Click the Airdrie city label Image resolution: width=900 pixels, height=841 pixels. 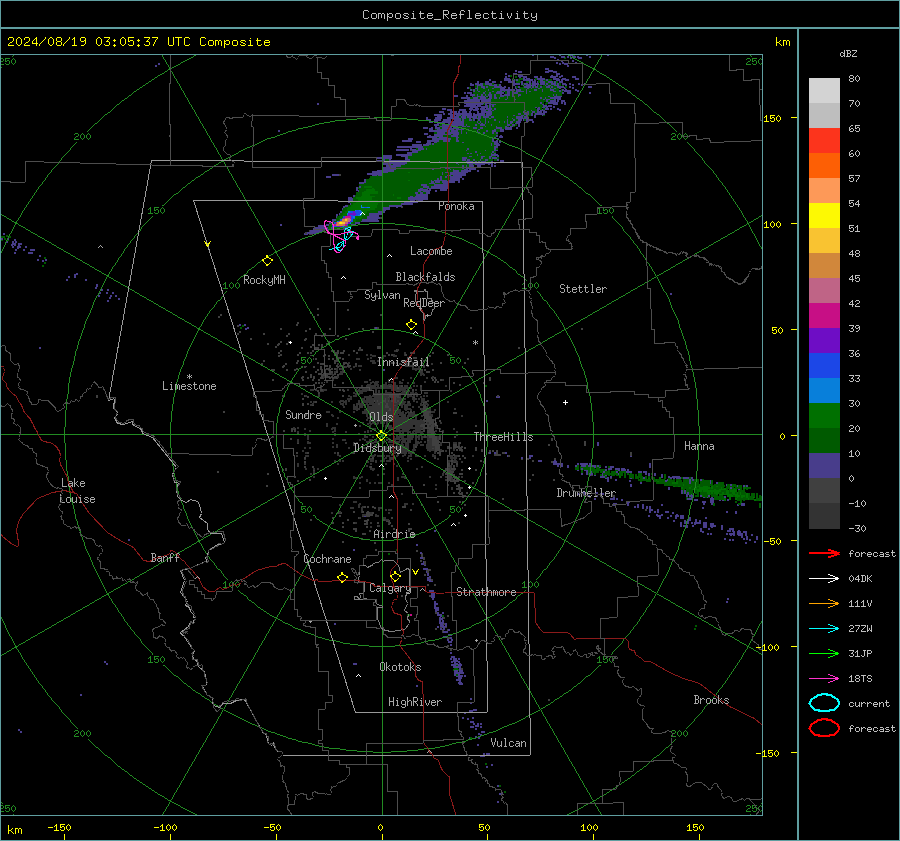pyautogui.click(x=394, y=534)
